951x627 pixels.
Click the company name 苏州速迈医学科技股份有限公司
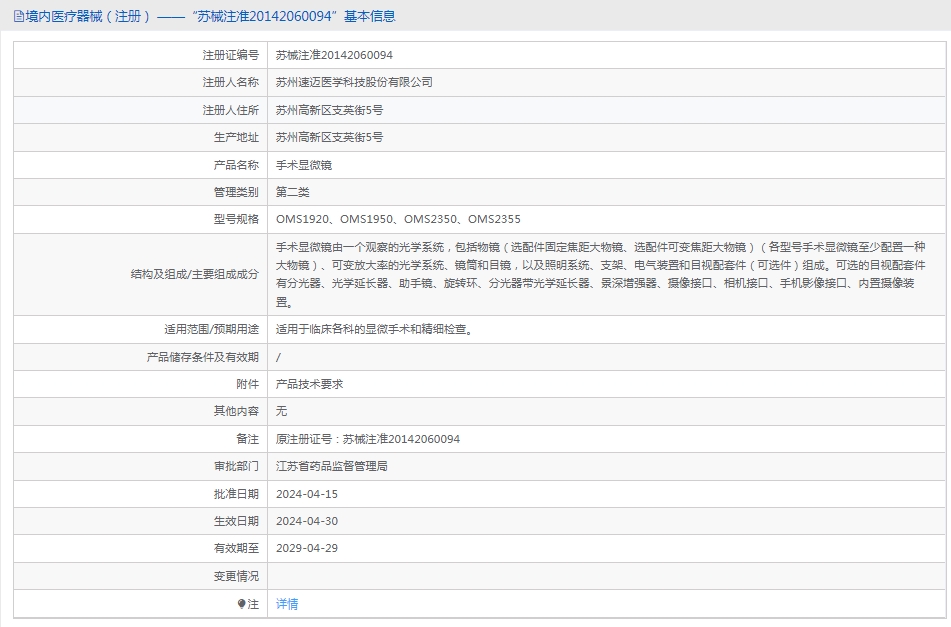pyautogui.click(x=354, y=82)
